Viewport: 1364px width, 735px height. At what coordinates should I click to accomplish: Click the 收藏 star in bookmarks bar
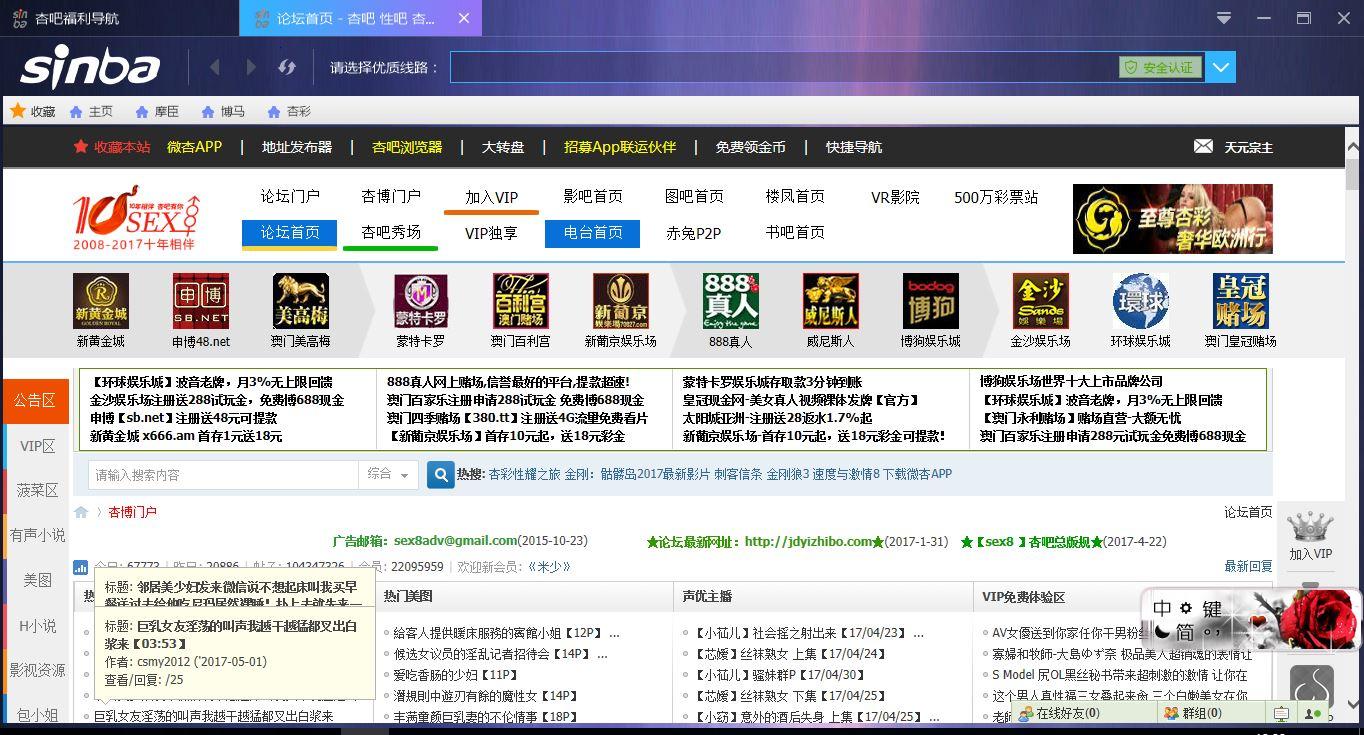click(x=18, y=111)
